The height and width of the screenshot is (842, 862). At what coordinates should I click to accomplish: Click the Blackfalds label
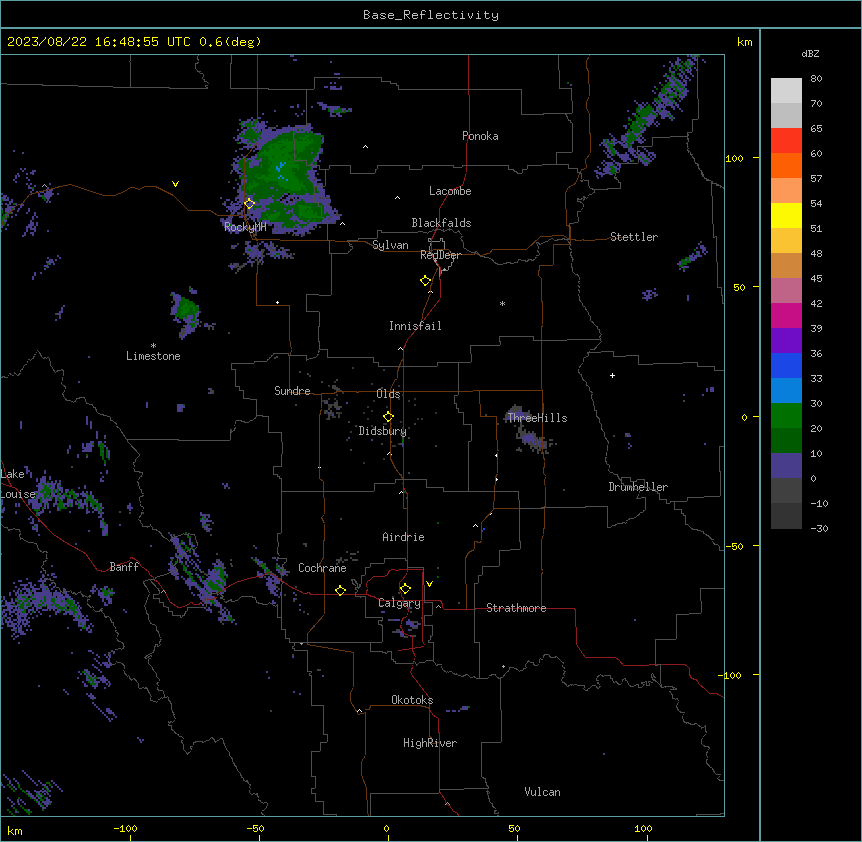441,223
